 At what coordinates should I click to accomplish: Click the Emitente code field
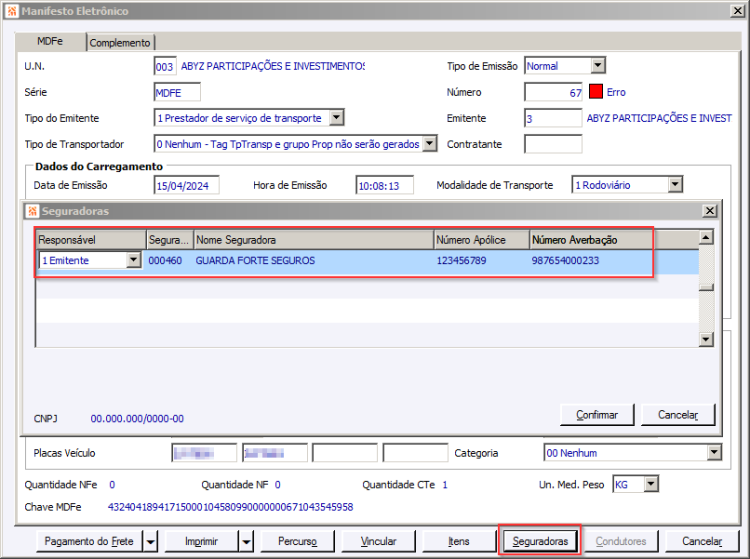[553, 118]
